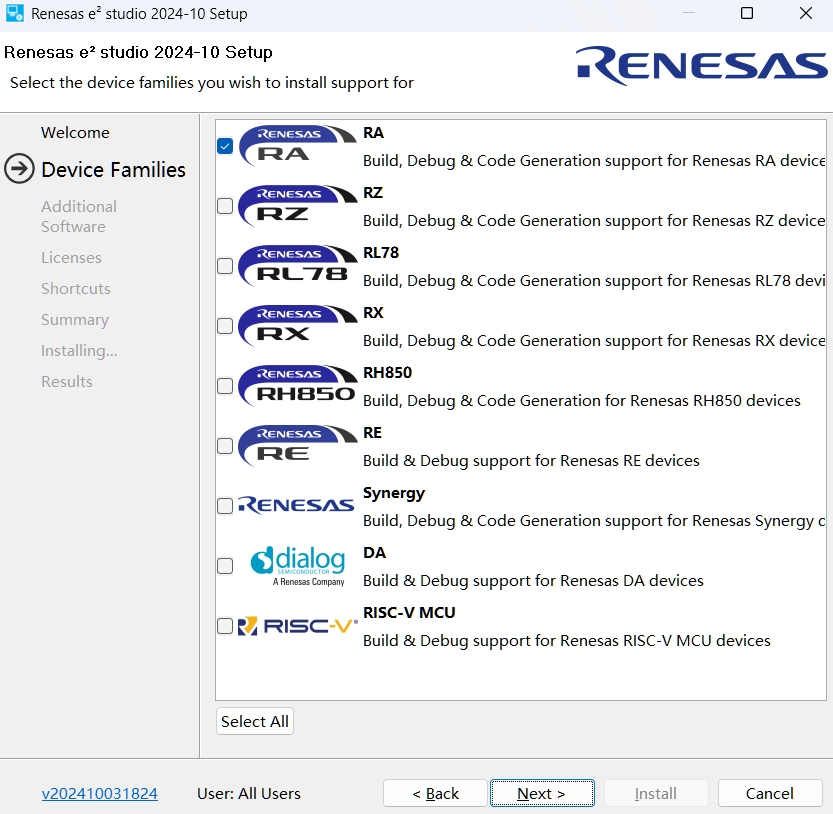The image size is (833, 814).
Task: Click the RISC-V MCU devices description text
Action: (x=567, y=641)
